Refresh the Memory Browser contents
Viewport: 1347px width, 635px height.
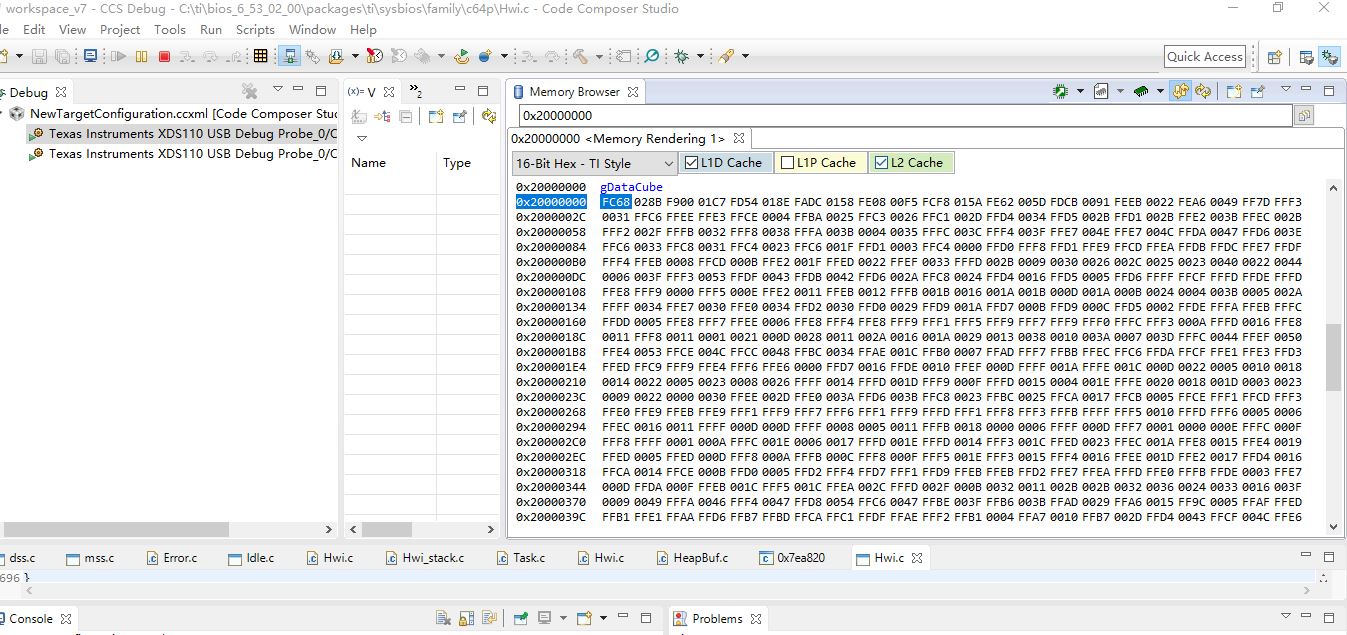point(1202,91)
